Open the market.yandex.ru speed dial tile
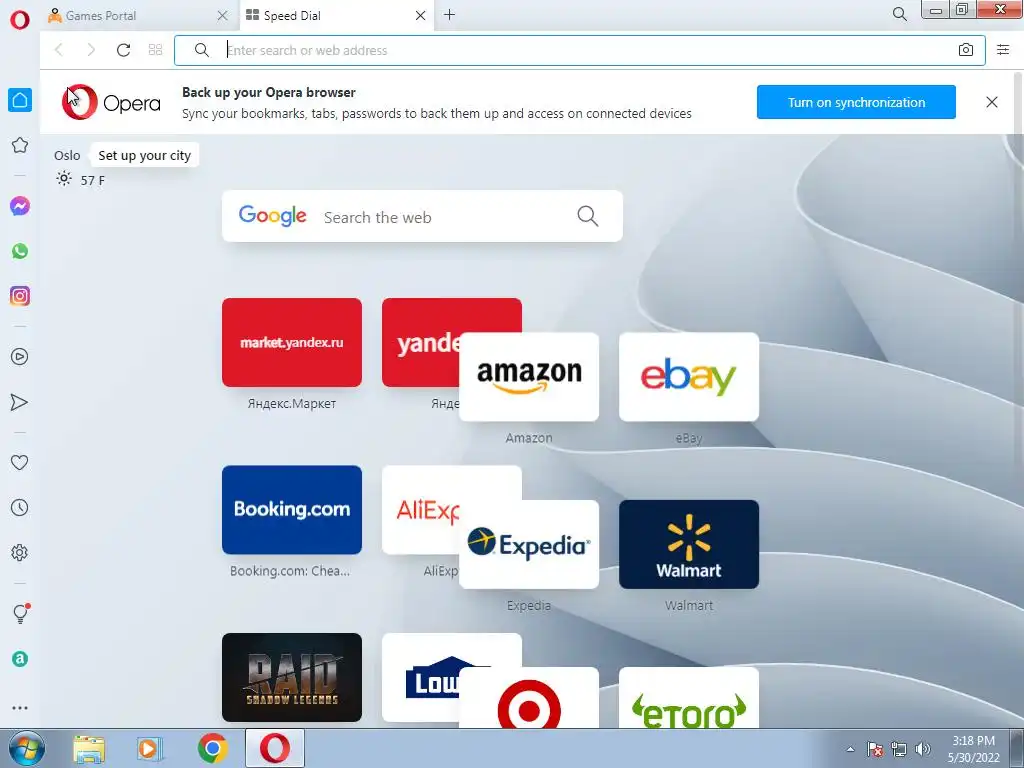1024x768 pixels. tap(292, 342)
